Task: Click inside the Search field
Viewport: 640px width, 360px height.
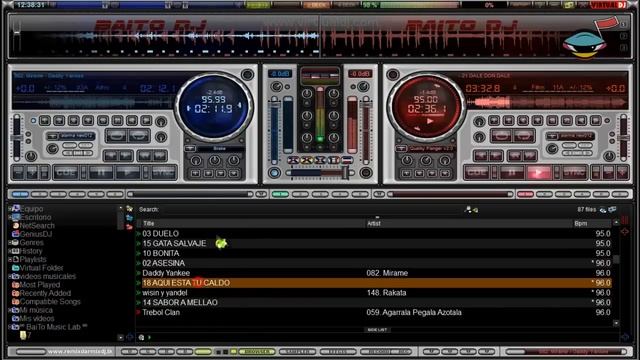Action: point(310,209)
